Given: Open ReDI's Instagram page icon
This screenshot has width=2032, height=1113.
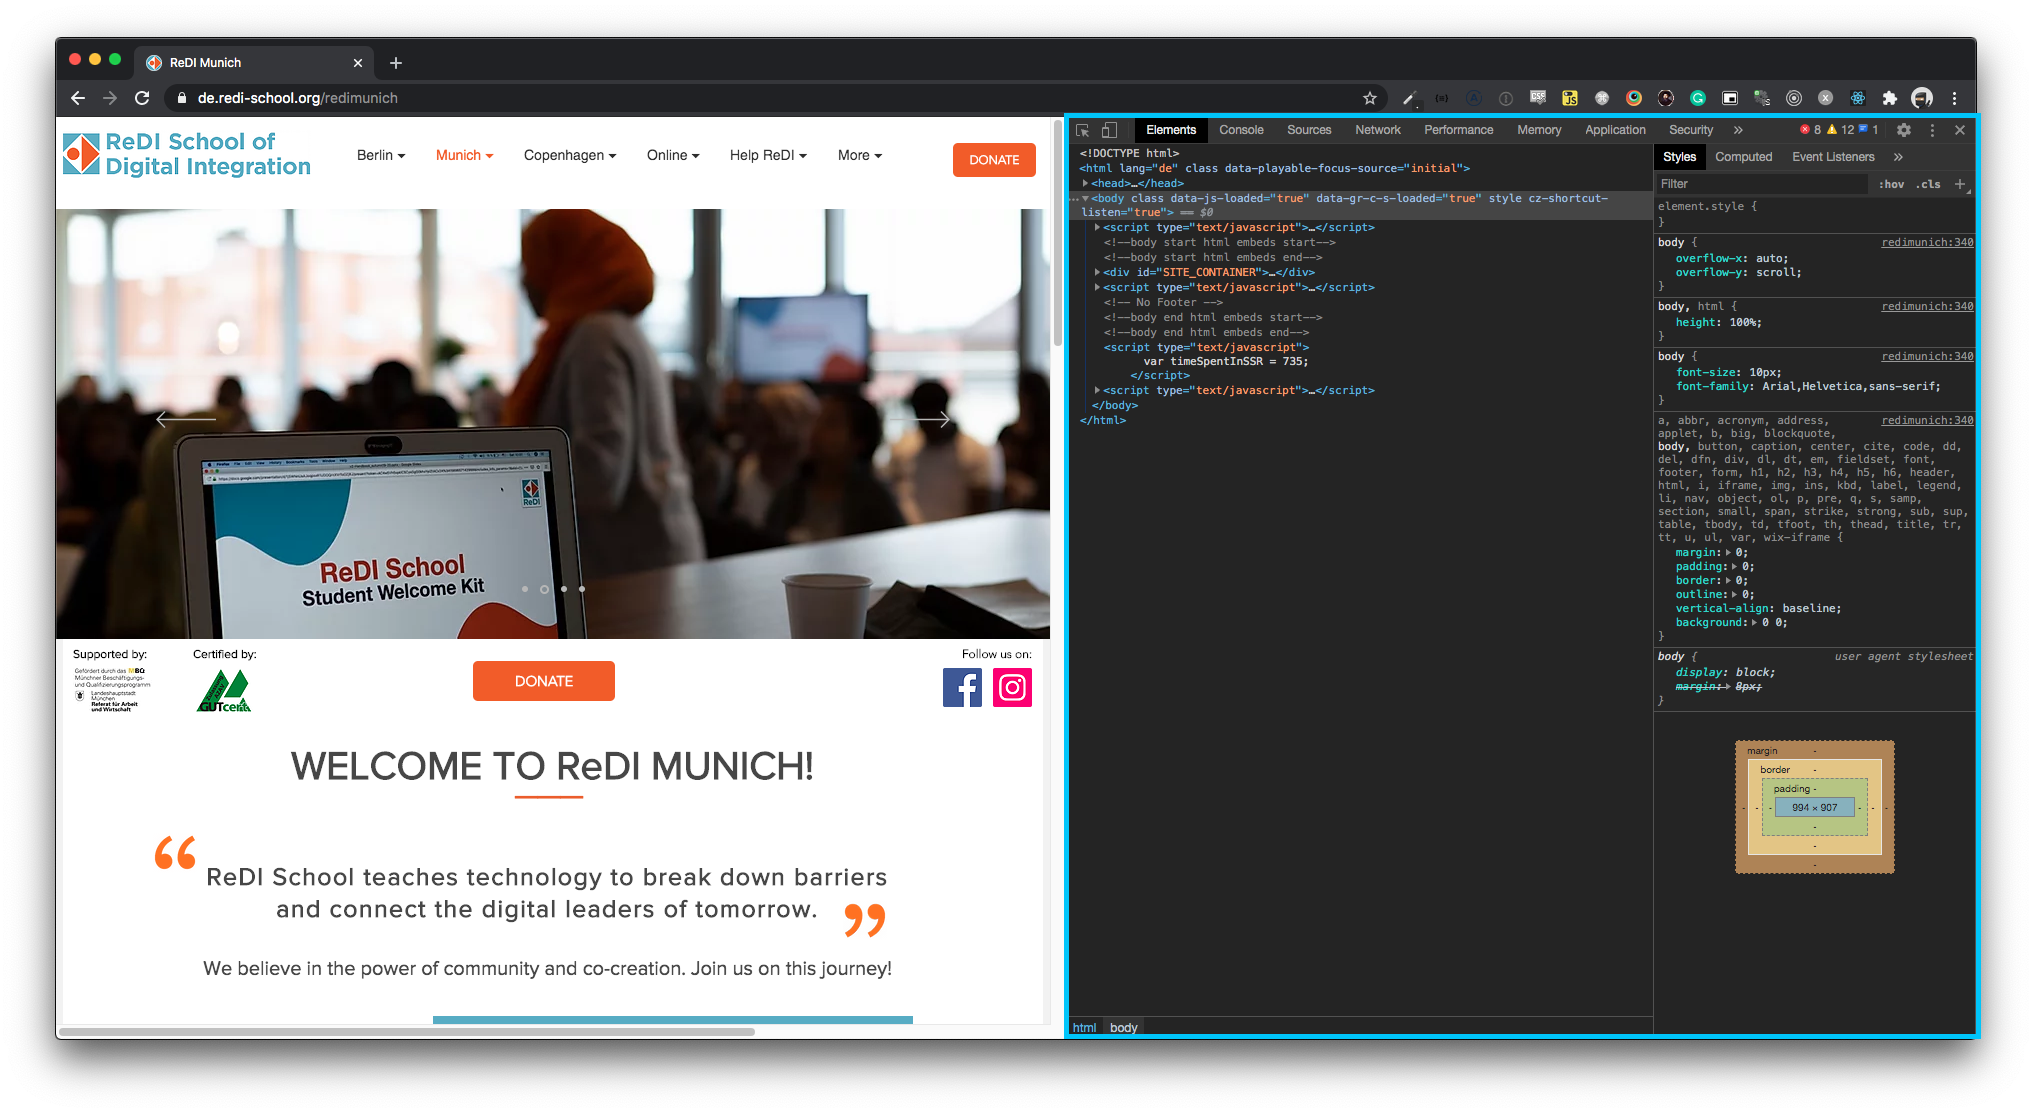Looking at the screenshot, I should 1012,687.
